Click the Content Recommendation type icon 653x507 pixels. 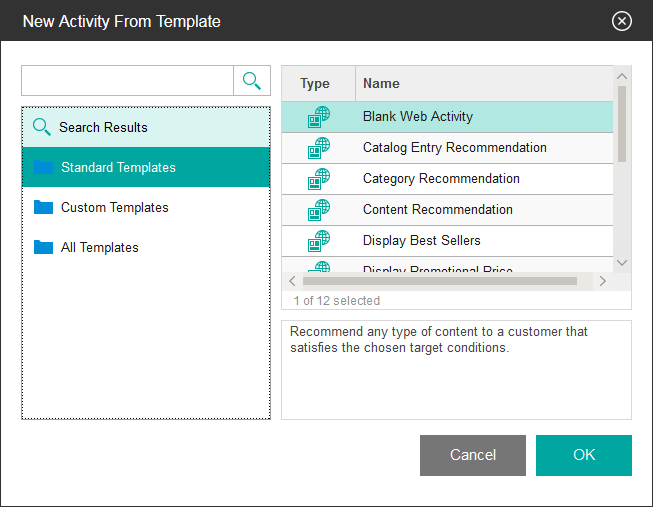[x=318, y=210]
